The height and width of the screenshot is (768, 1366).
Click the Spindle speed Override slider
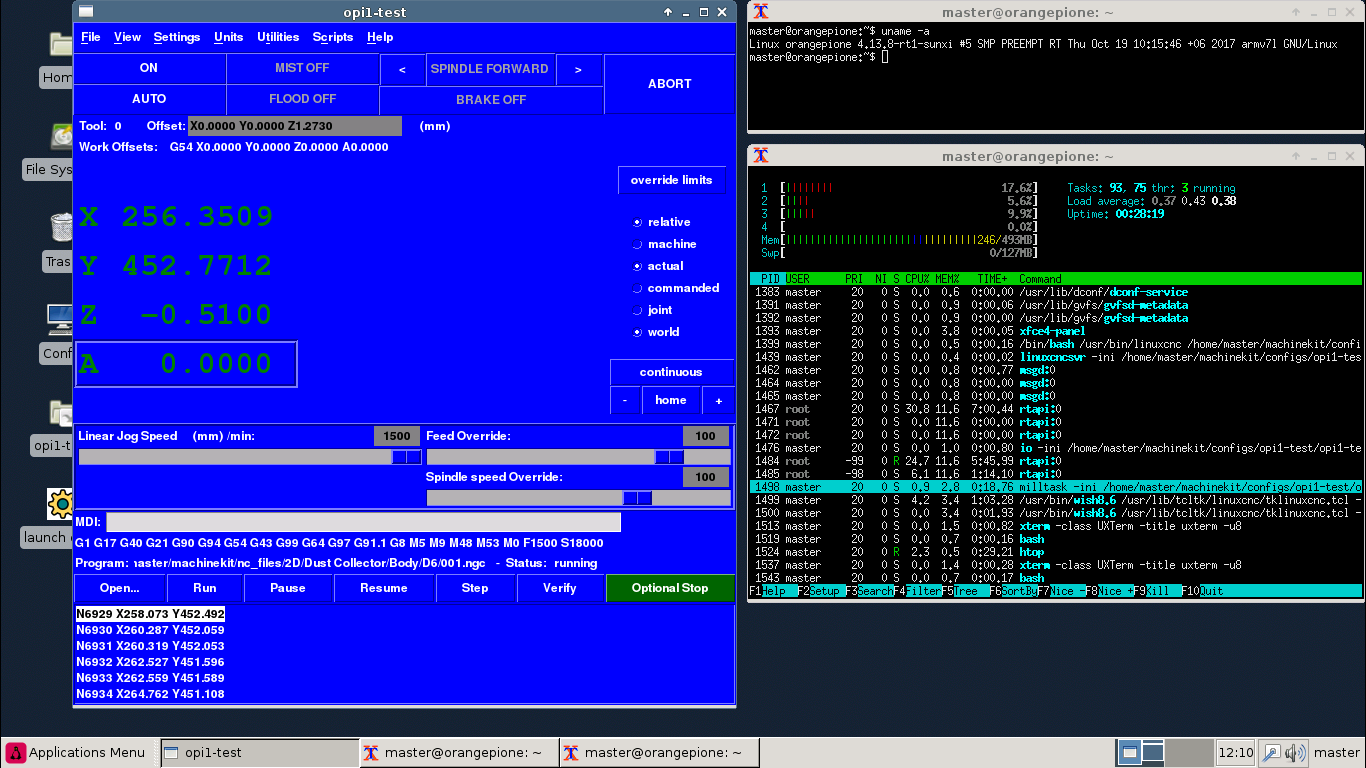[x=578, y=498]
